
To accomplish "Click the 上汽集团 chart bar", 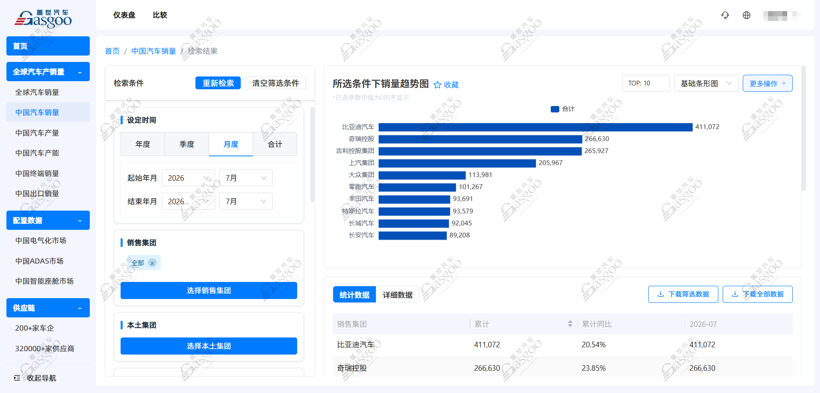I will (458, 163).
